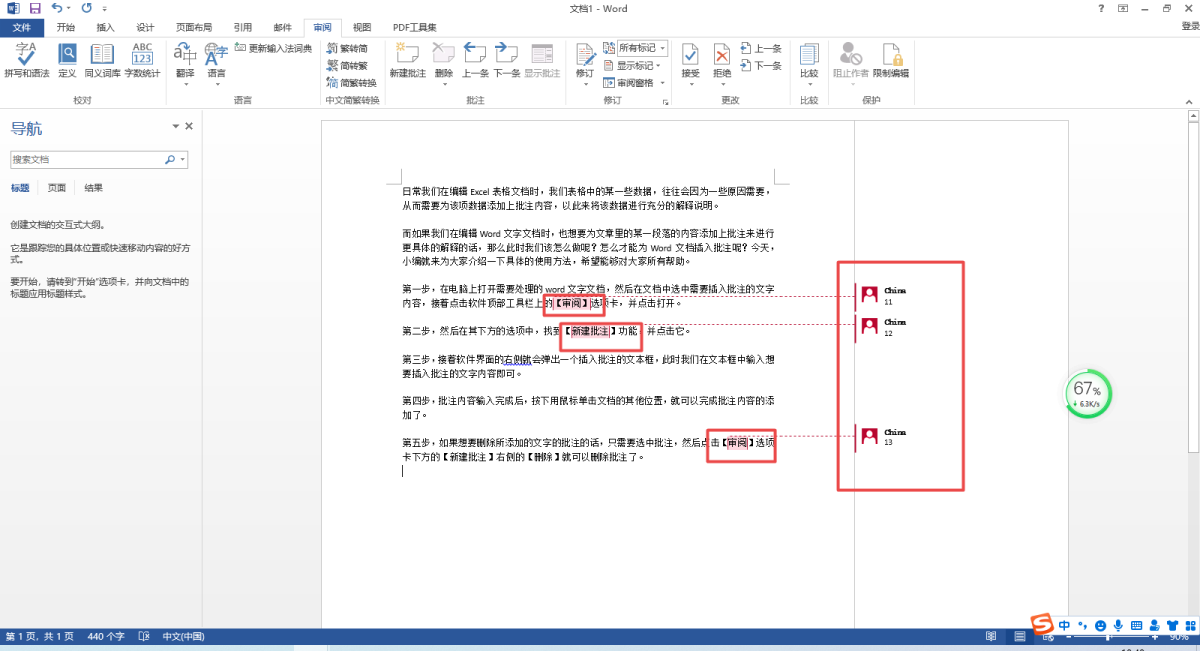Open the 所有标记 markup dropdown

(x=642, y=48)
